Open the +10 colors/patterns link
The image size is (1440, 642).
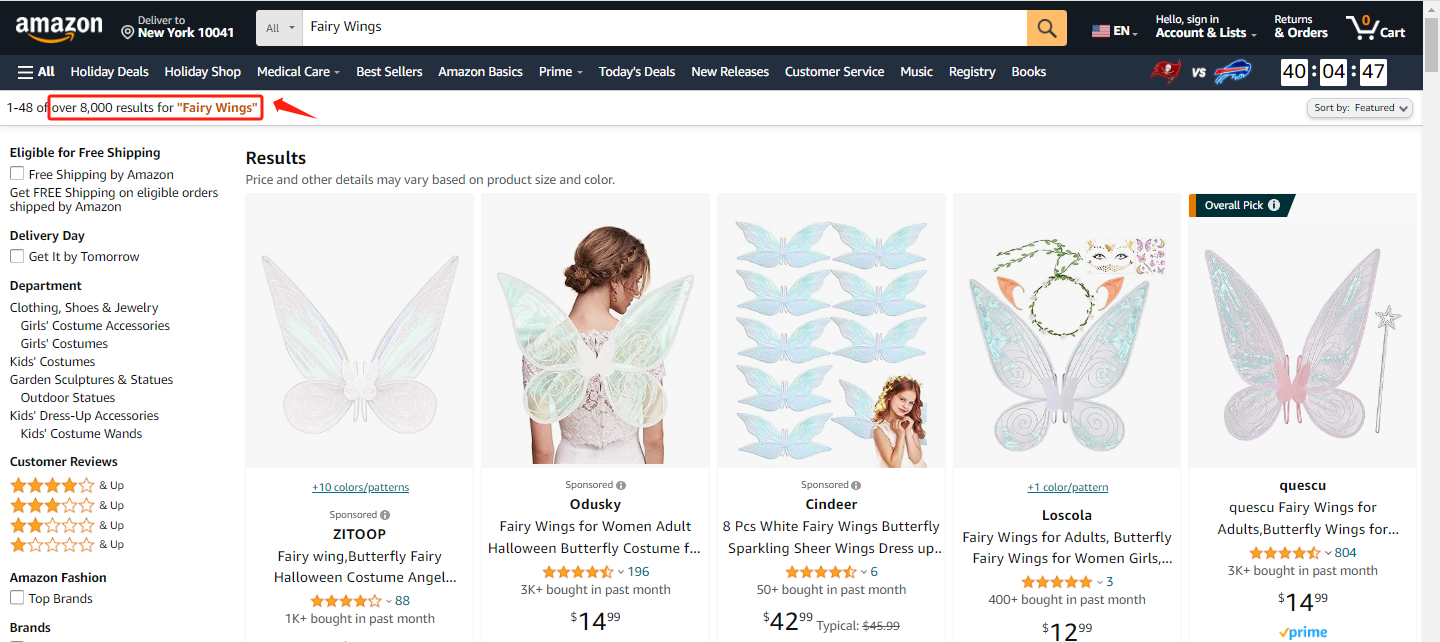[x=360, y=488]
